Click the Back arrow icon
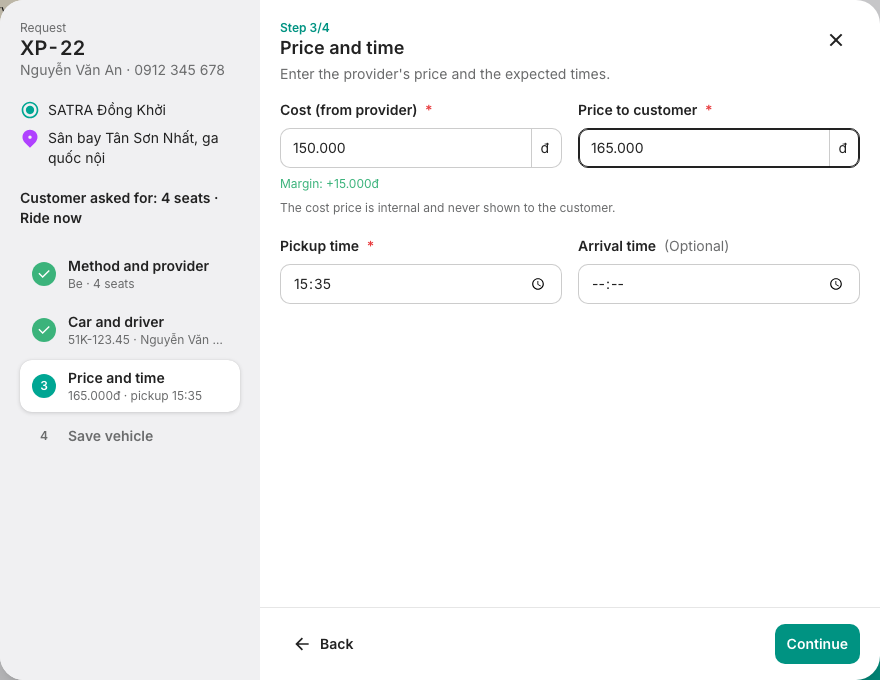The height and width of the screenshot is (680, 880). [302, 644]
